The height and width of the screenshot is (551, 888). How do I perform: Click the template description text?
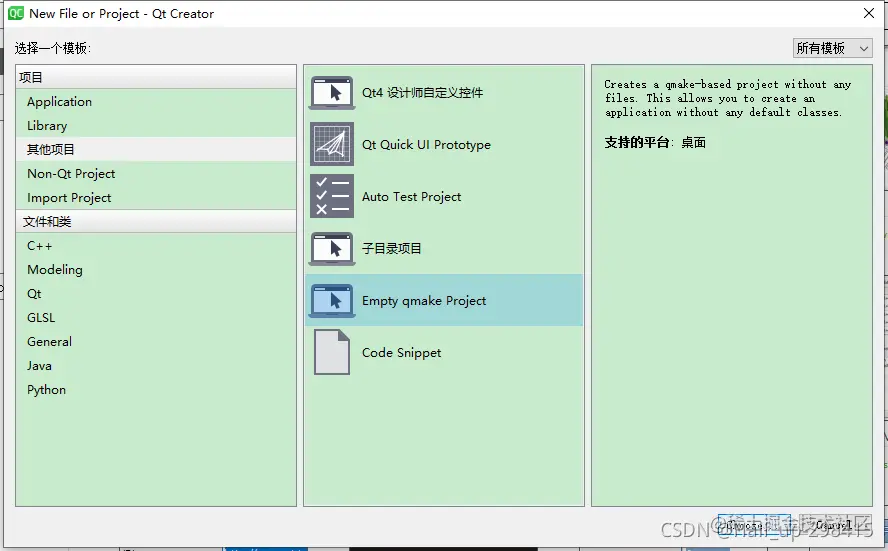tap(728, 99)
